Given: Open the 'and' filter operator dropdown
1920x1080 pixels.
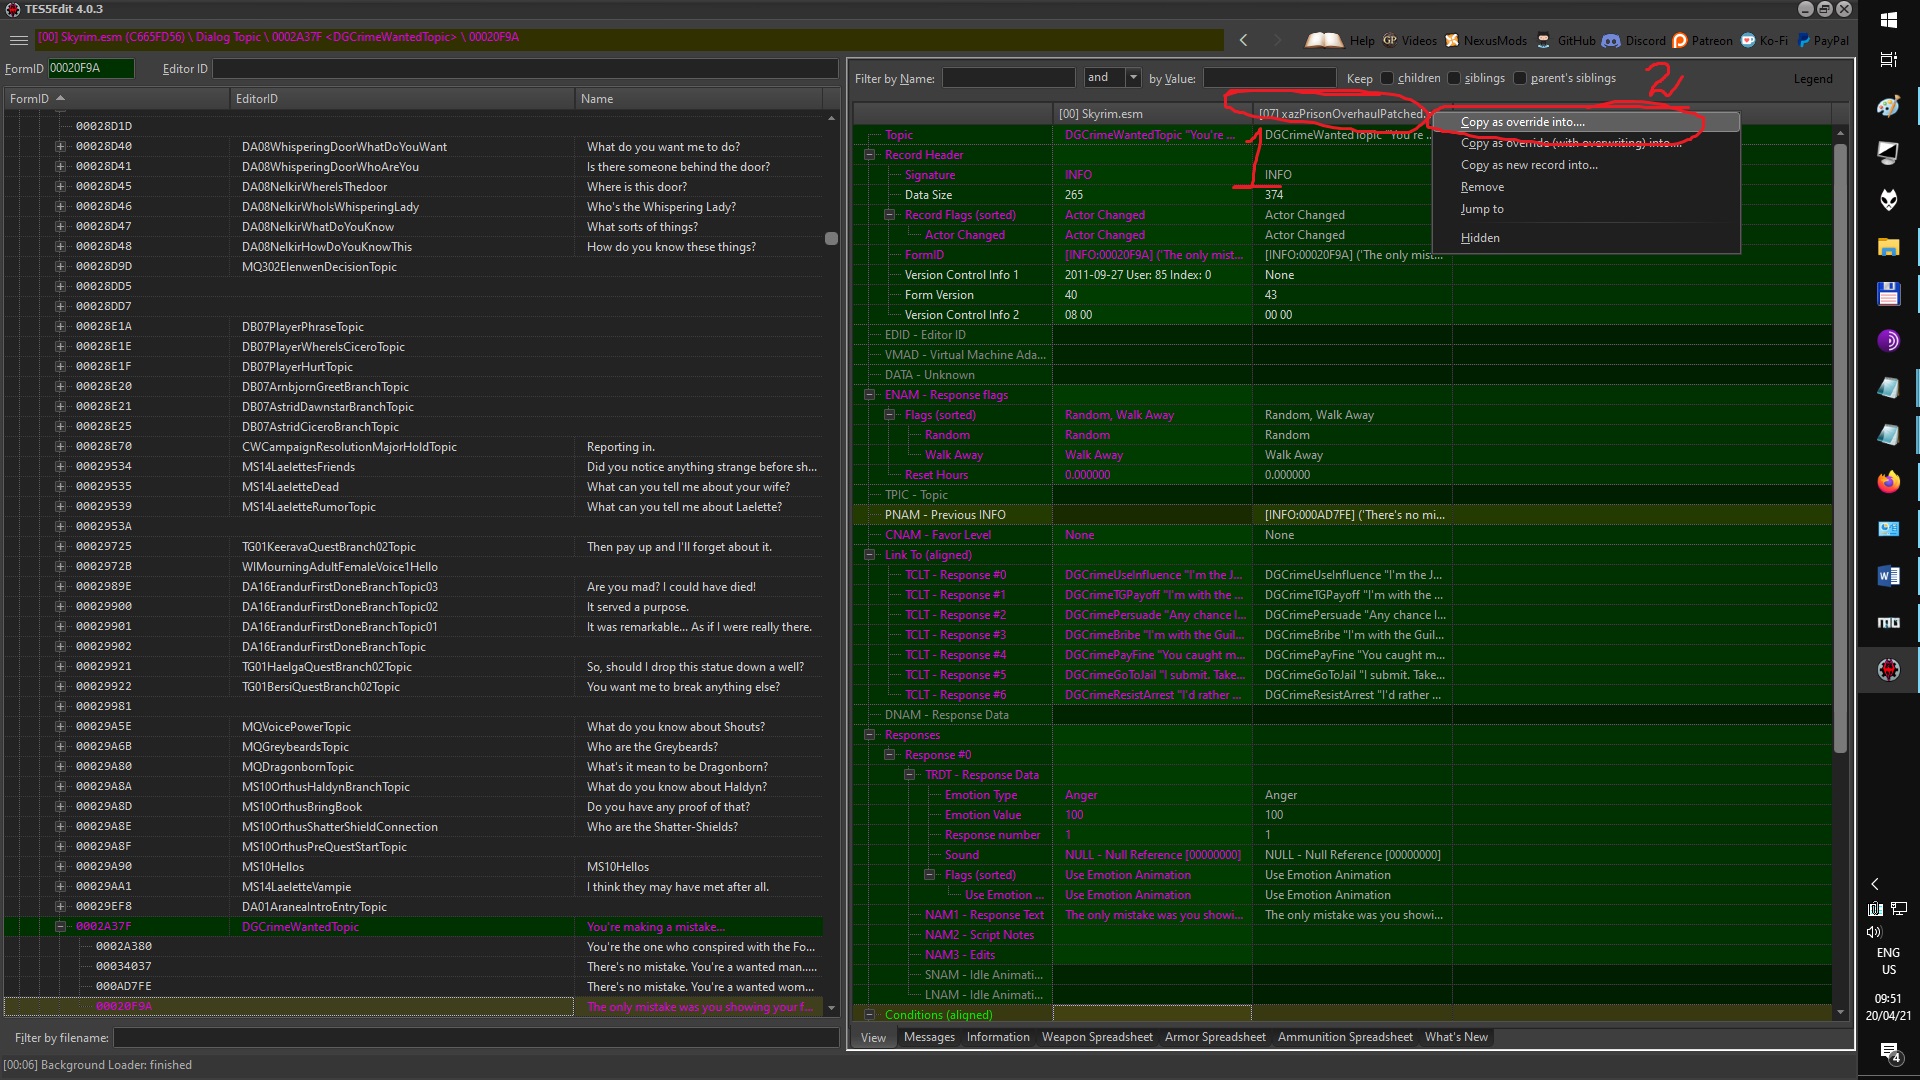Looking at the screenshot, I should pos(1133,77).
